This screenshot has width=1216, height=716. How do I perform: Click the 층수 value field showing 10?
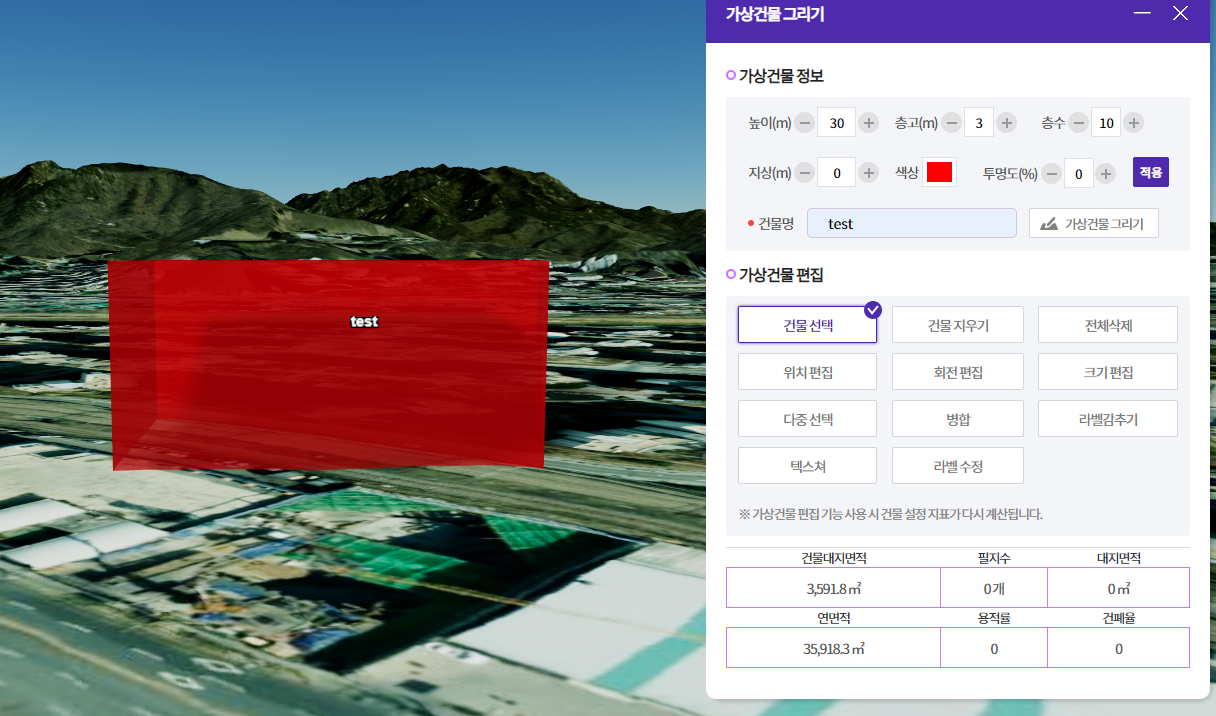pyautogui.click(x=1106, y=123)
